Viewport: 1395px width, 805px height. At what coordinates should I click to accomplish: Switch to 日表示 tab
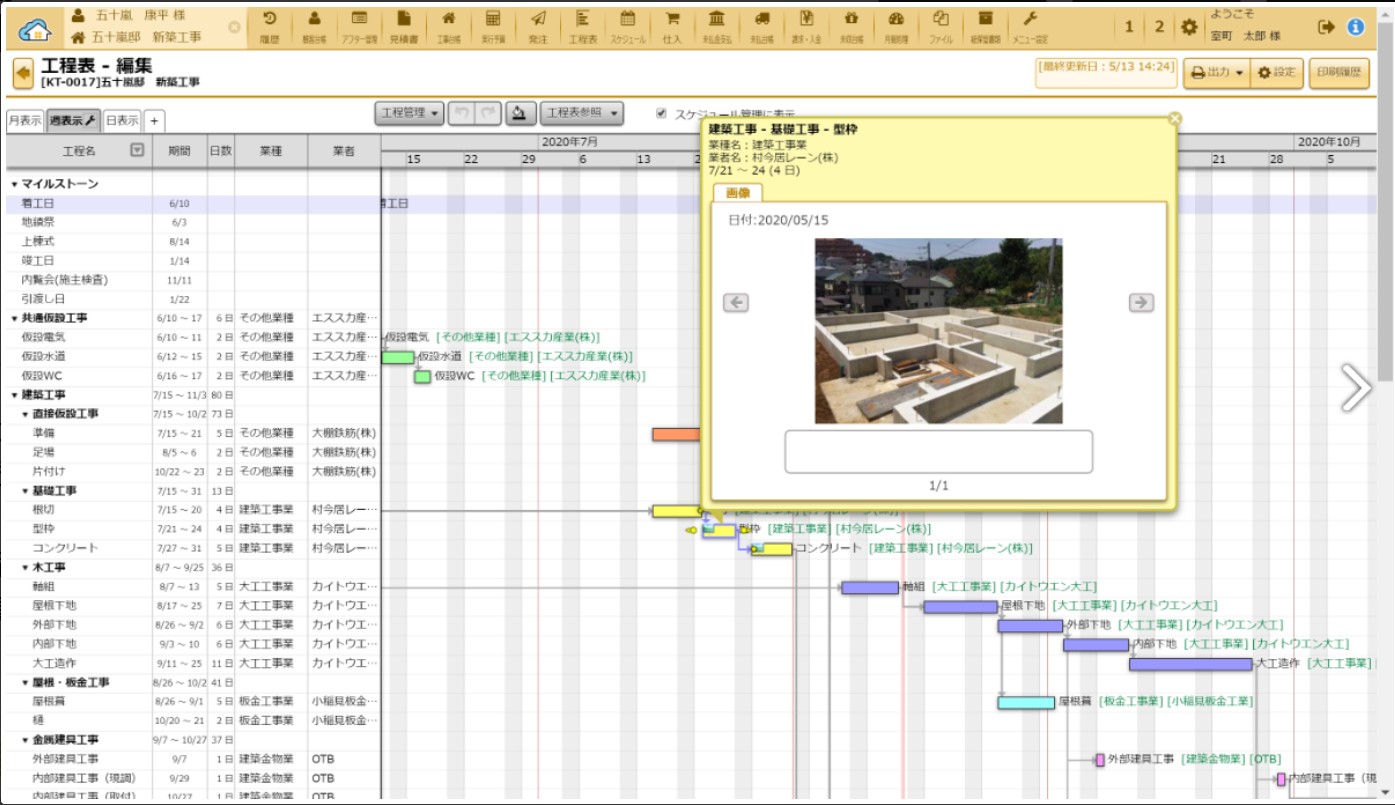click(x=122, y=120)
